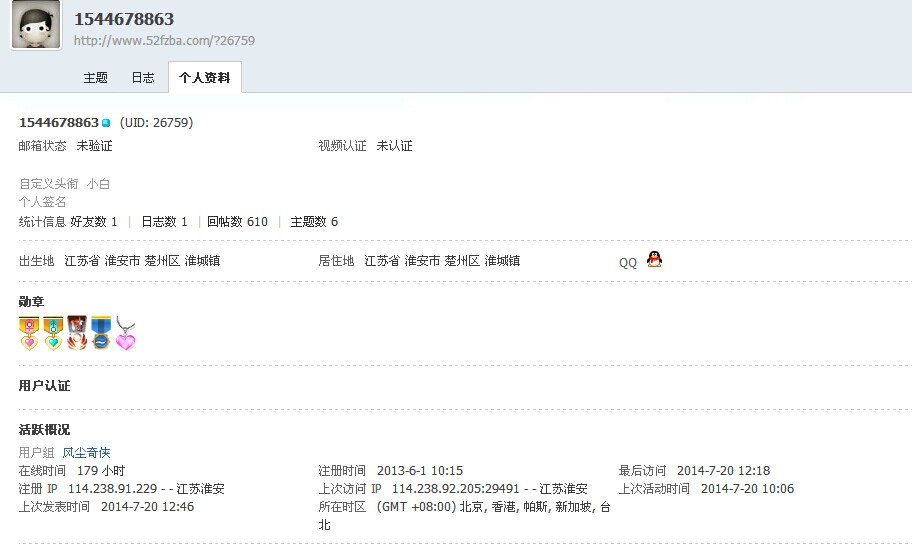The image size is (912, 547).
Task: Click the second medal with teal heart
Action: [x=53, y=333]
